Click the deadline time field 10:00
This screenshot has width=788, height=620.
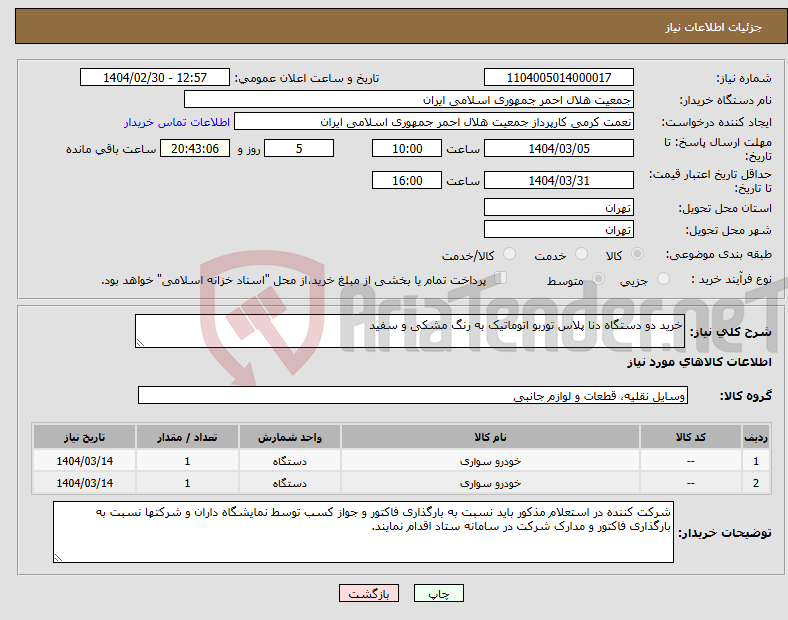407,148
